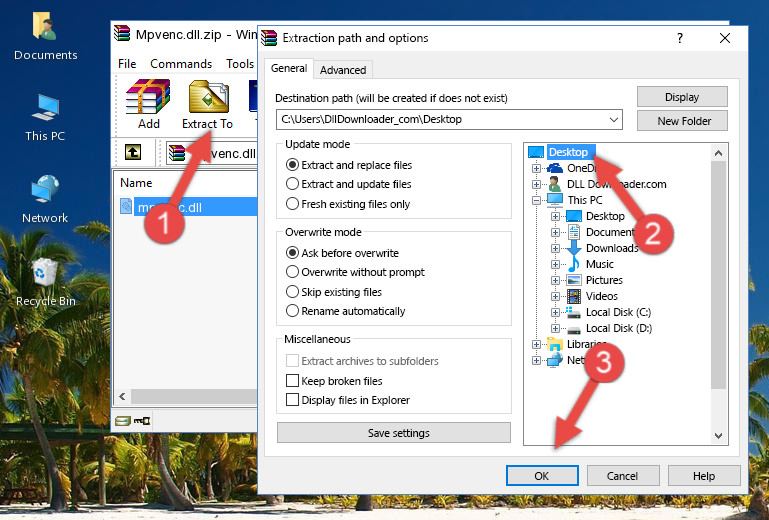Image resolution: width=769 pixels, height=520 pixels.
Task: Click the dll file icon in file list
Action: (x=126, y=207)
